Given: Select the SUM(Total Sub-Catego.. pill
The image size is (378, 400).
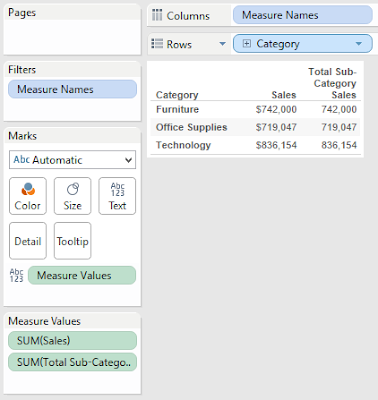Looking at the screenshot, I should [x=72, y=362].
